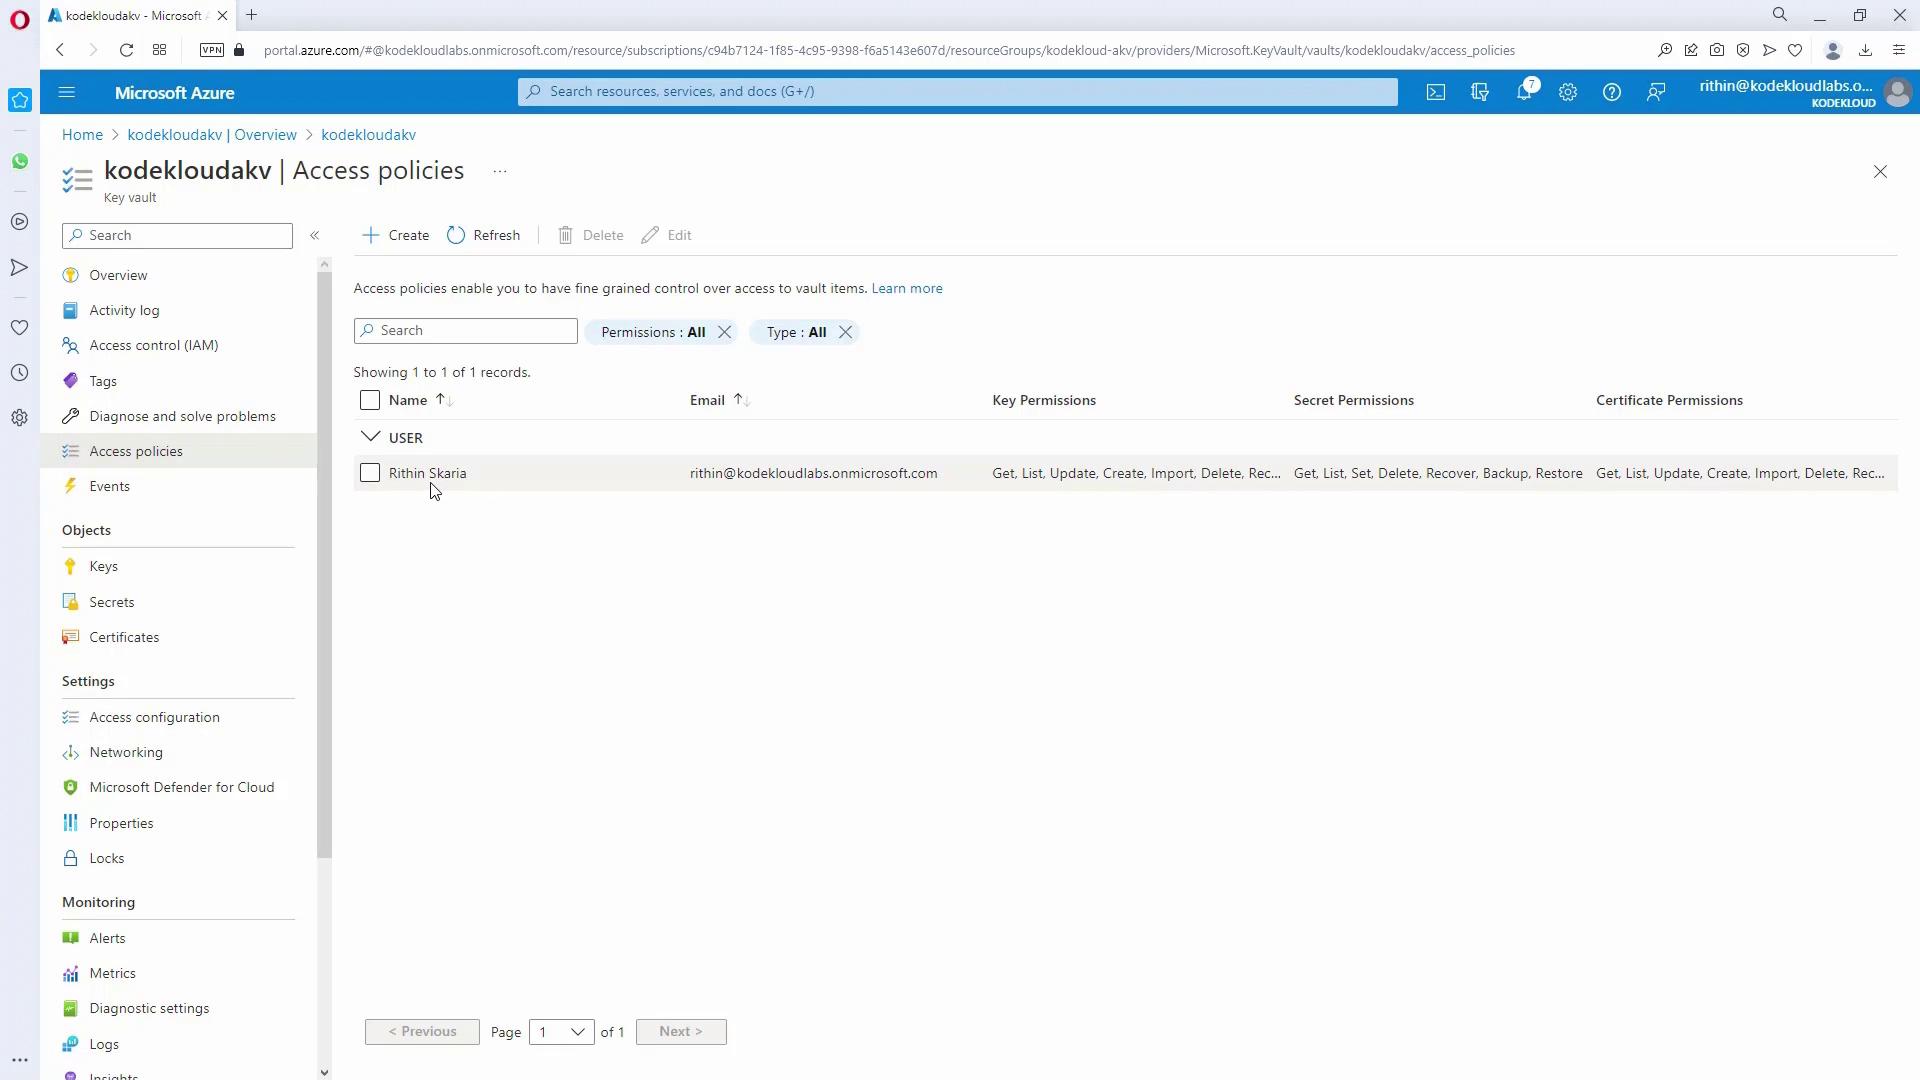Click the sidebar vertical scrollbar
1920x1080 pixels.
tap(324, 560)
